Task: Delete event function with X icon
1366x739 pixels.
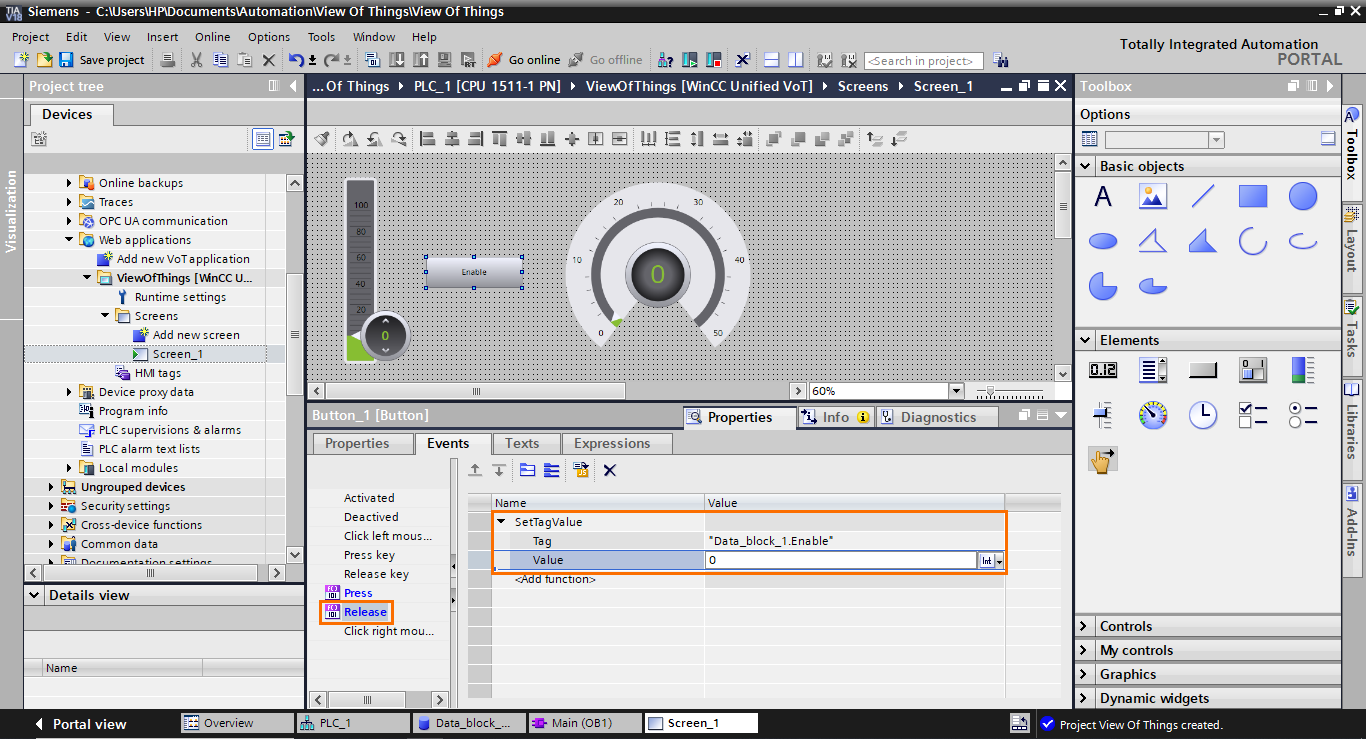Action: 610,470
